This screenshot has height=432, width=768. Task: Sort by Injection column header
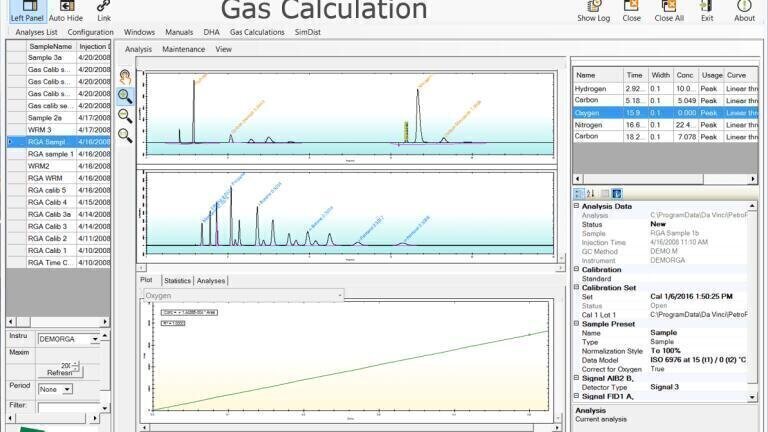94,46
